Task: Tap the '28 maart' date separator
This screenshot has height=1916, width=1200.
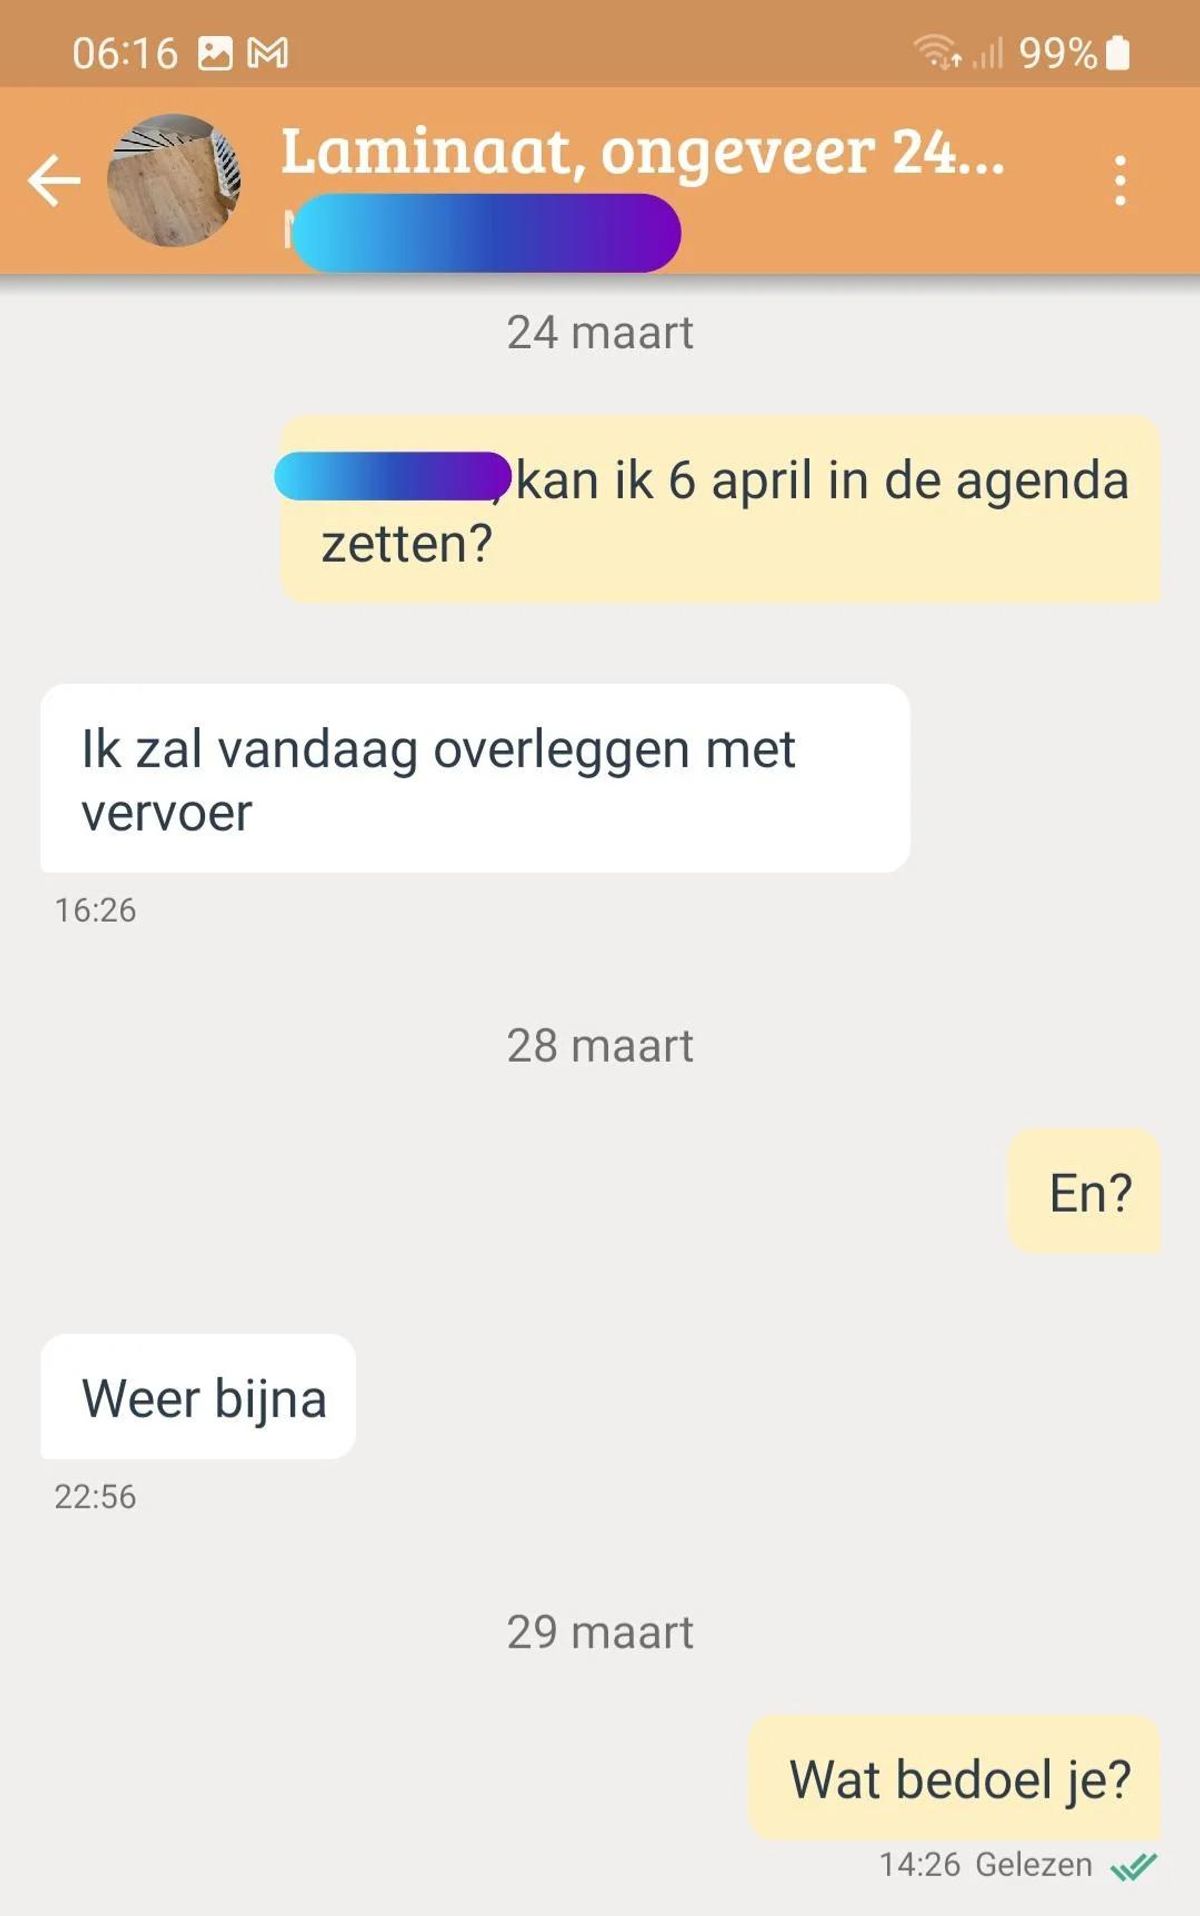Action: click(600, 1045)
